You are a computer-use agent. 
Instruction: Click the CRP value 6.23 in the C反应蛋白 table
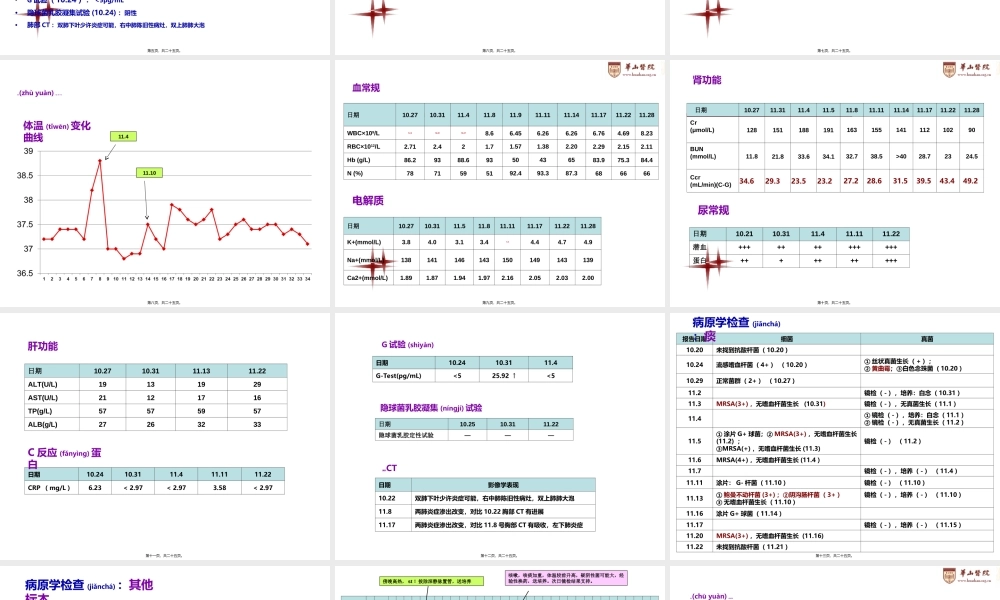pos(95,488)
